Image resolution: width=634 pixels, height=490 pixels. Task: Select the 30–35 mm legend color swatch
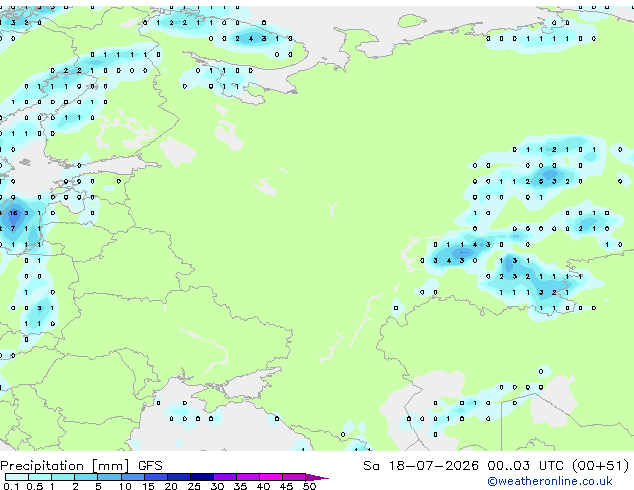point(225,477)
